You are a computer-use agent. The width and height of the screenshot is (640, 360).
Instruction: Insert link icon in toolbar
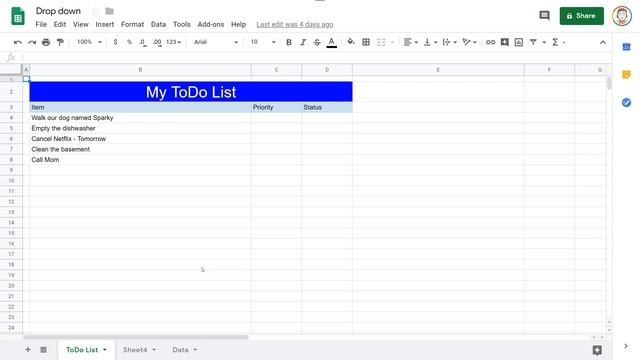pos(490,42)
